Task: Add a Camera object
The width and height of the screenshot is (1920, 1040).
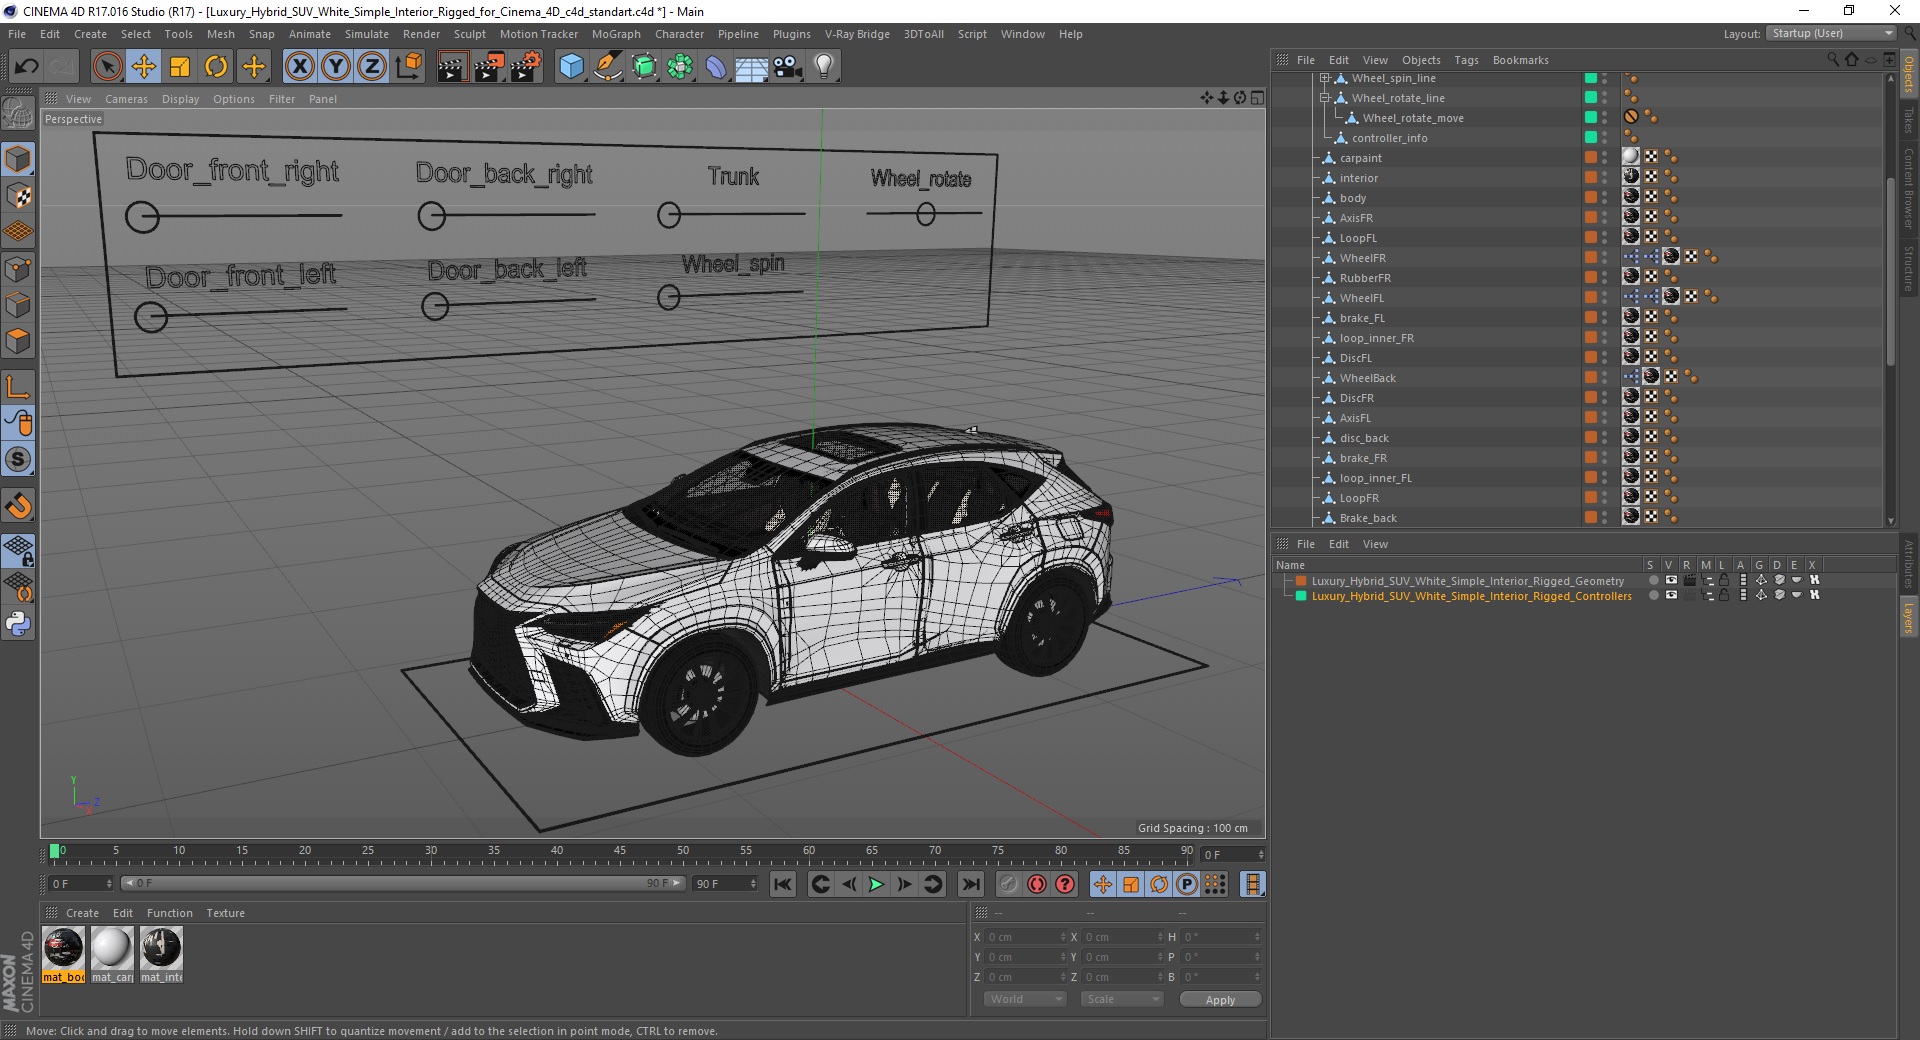Action: pyautogui.click(x=788, y=67)
